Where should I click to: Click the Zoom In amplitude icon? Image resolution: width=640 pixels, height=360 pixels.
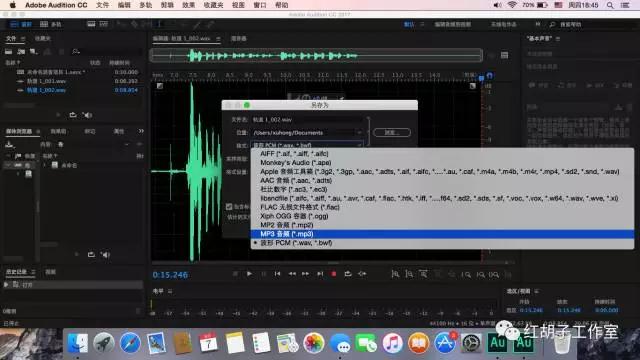pos(395,274)
